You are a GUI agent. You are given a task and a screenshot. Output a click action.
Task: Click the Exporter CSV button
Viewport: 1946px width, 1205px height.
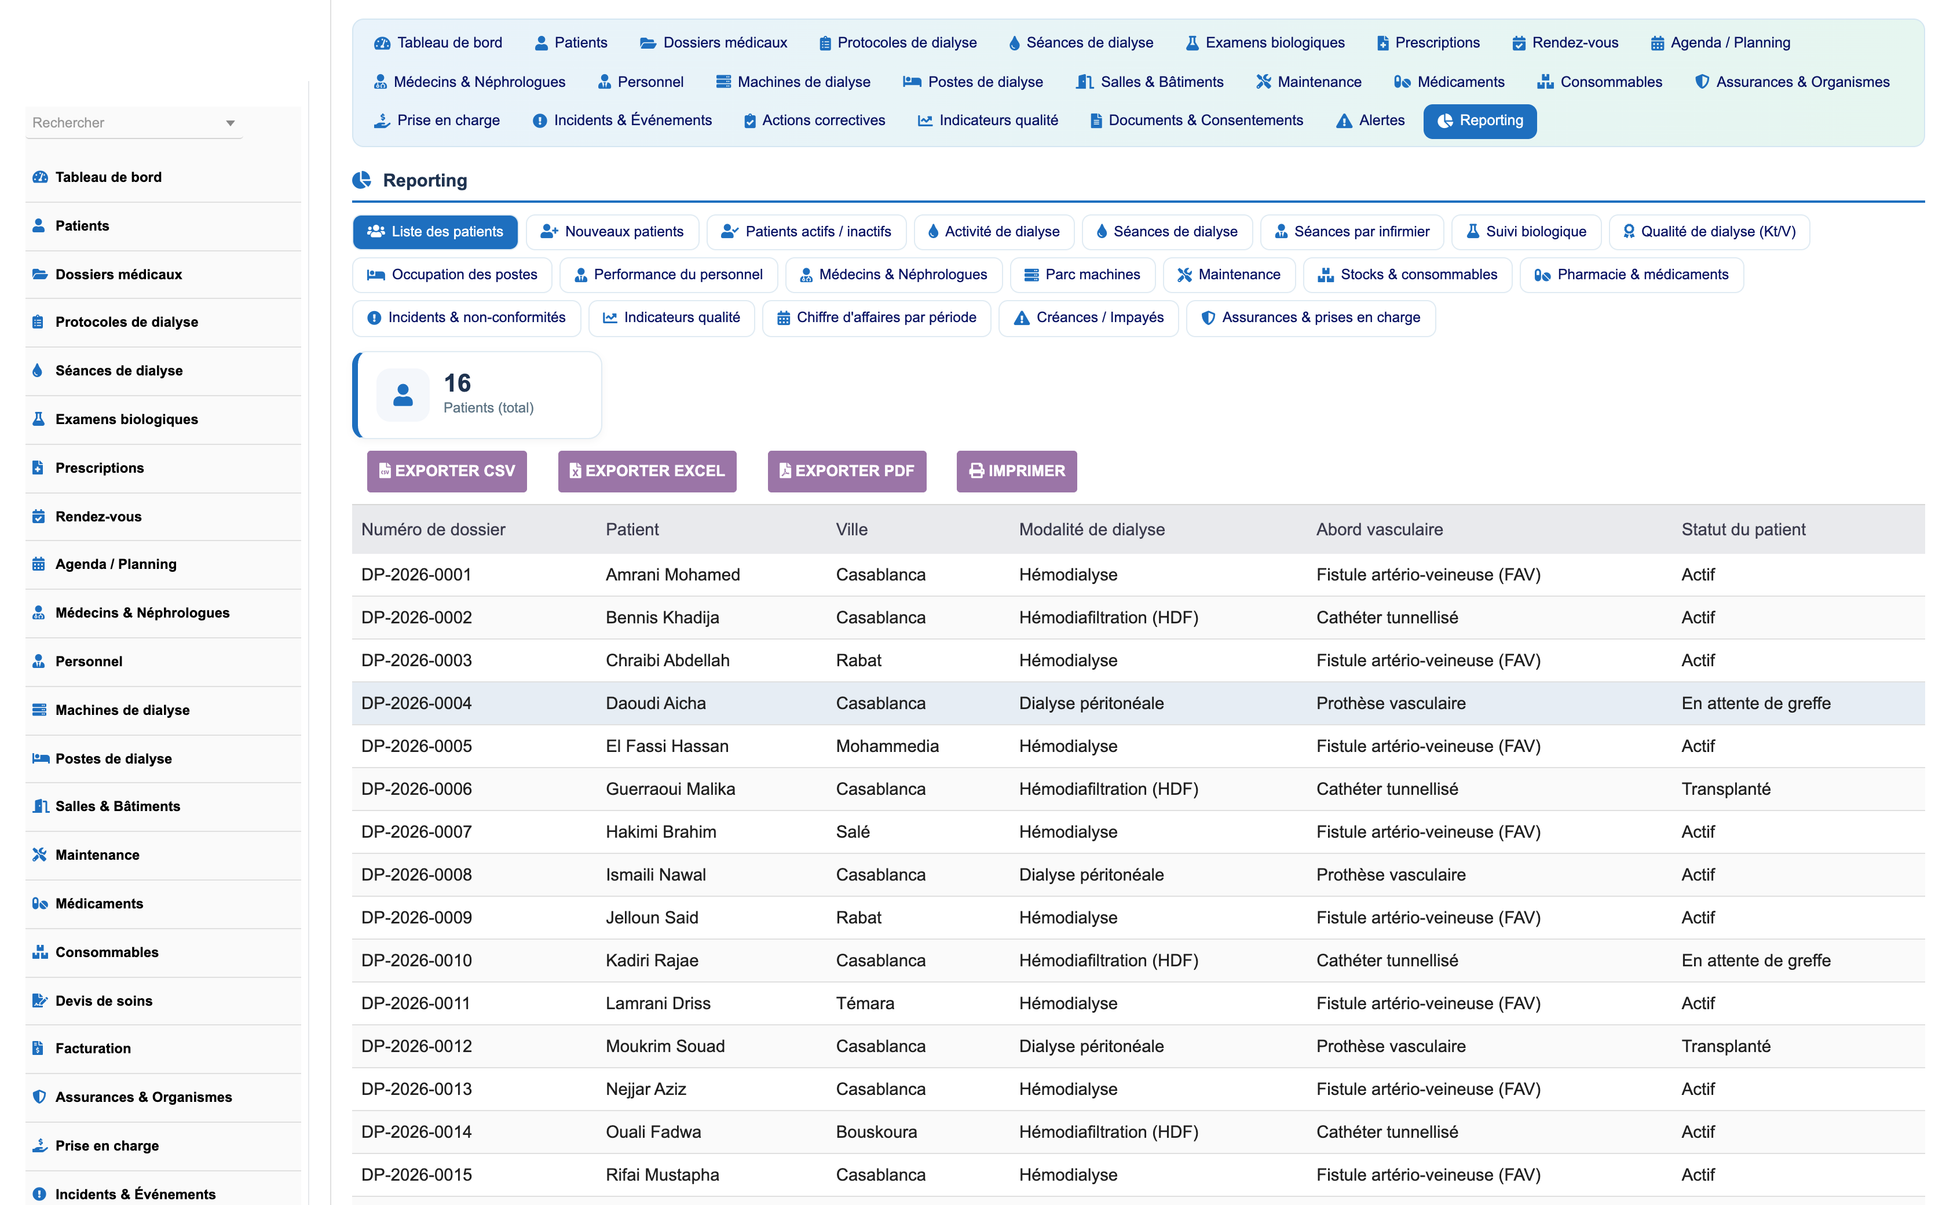pyautogui.click(x=447, y=471)
